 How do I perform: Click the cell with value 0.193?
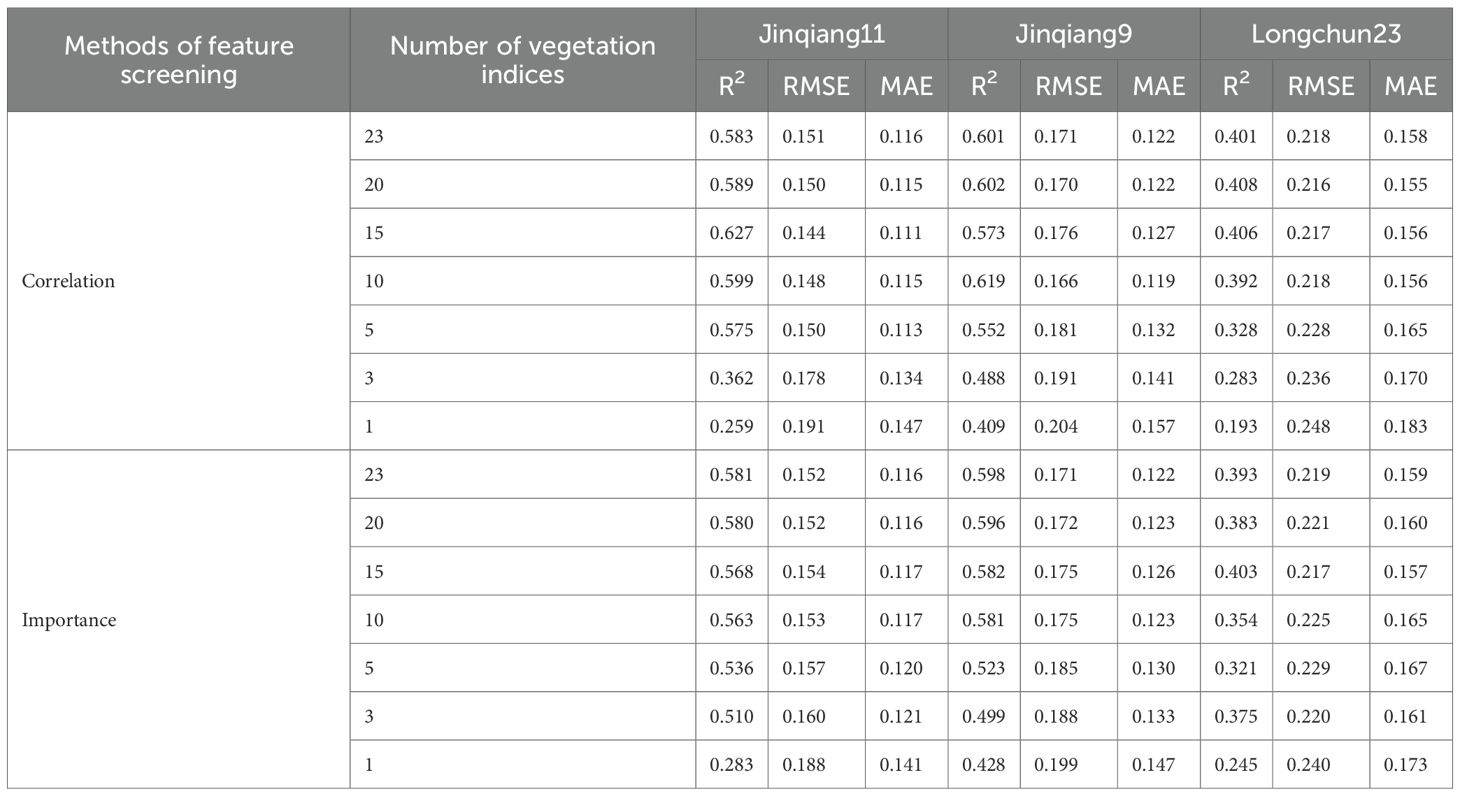[1236, 426]
